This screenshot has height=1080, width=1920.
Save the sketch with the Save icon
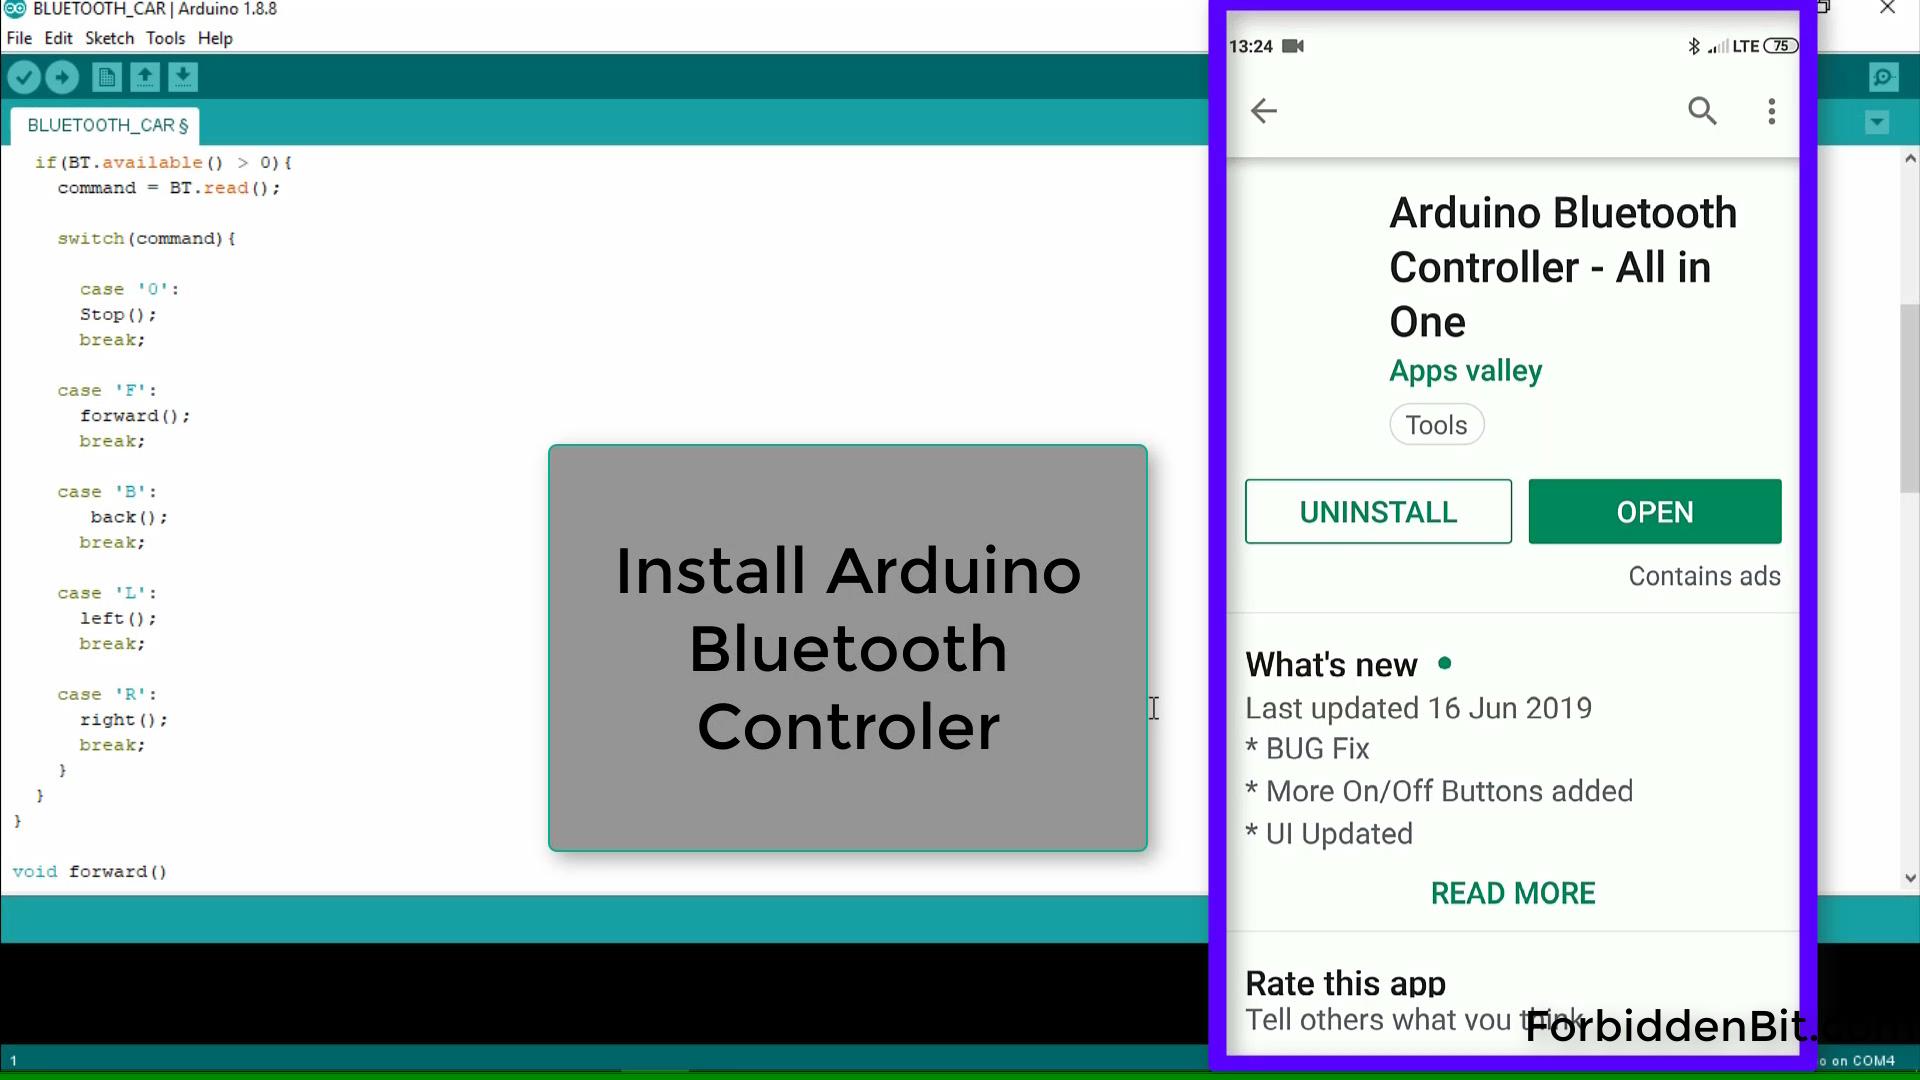pyautogui.click(x=183, y=77)
